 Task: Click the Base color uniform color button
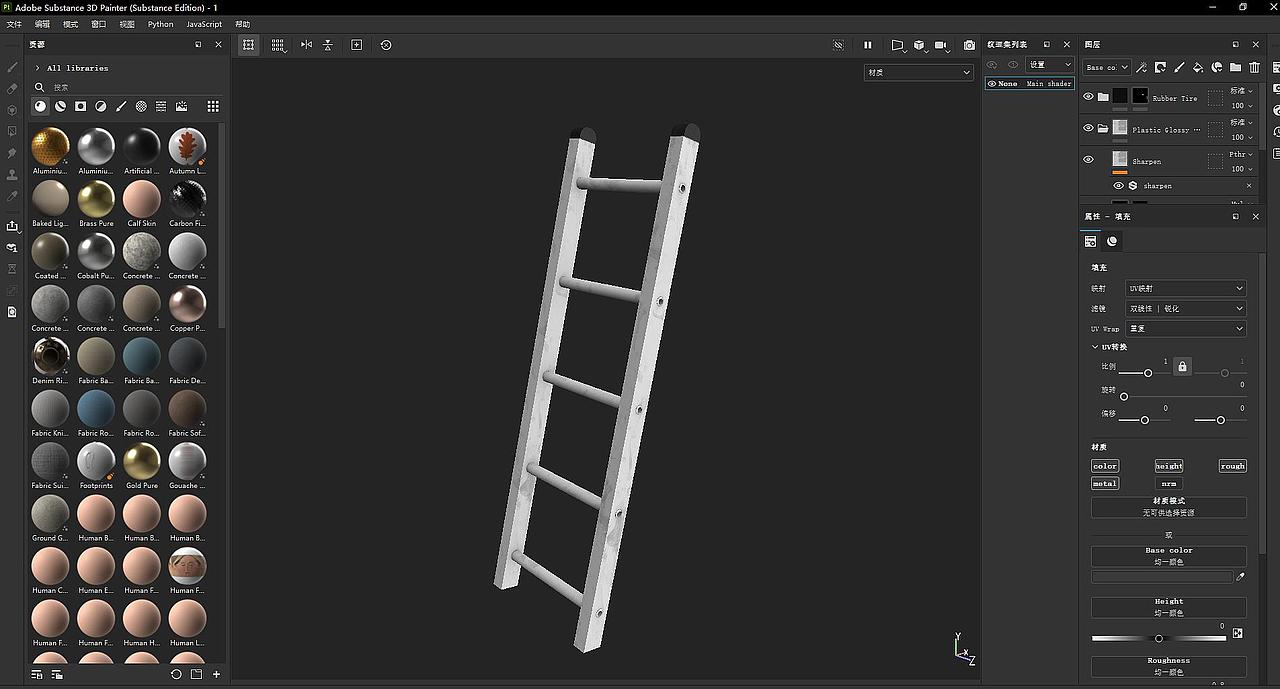pyautogui.click(x=1169, y=556)
